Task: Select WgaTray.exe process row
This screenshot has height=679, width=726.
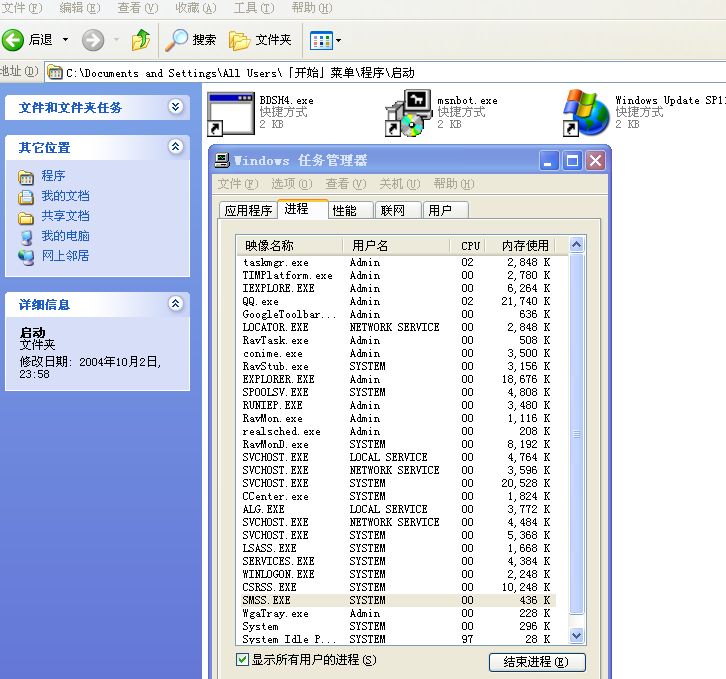Action: point(396,613)
